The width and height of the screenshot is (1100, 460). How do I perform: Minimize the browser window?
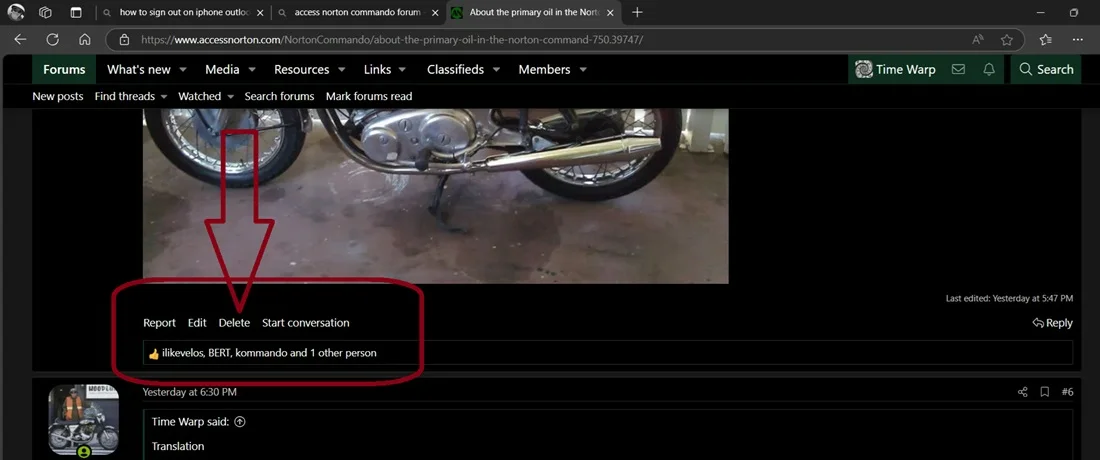[1040, 13]
